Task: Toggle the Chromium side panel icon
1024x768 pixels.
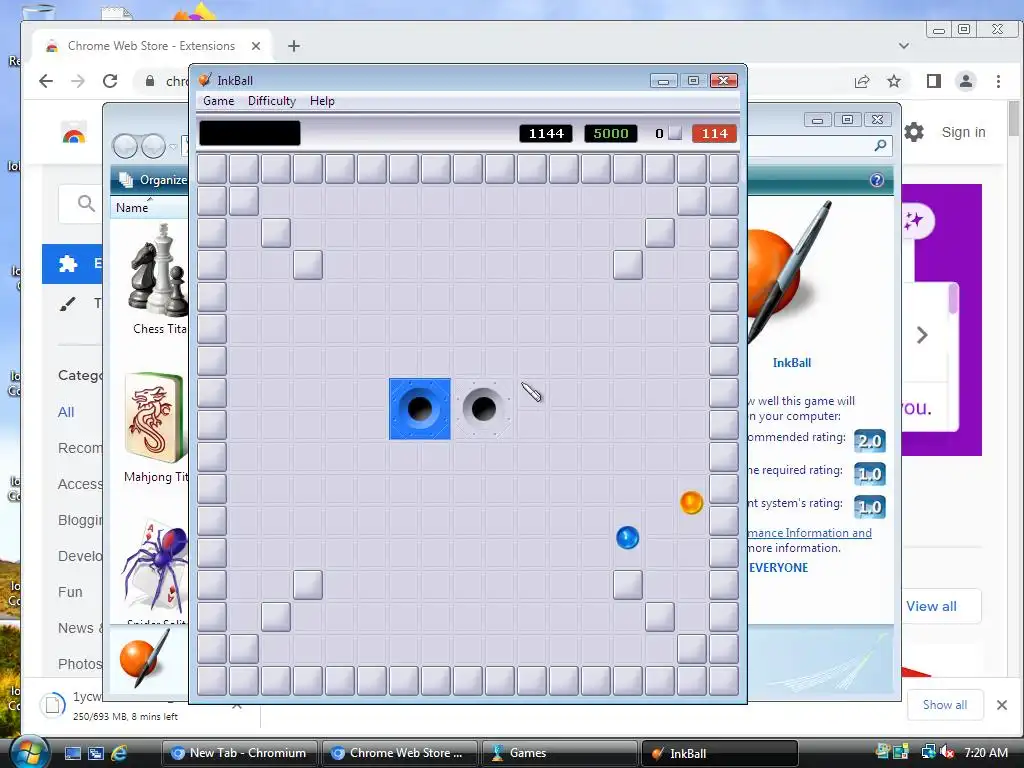Action: coord(934,81)
